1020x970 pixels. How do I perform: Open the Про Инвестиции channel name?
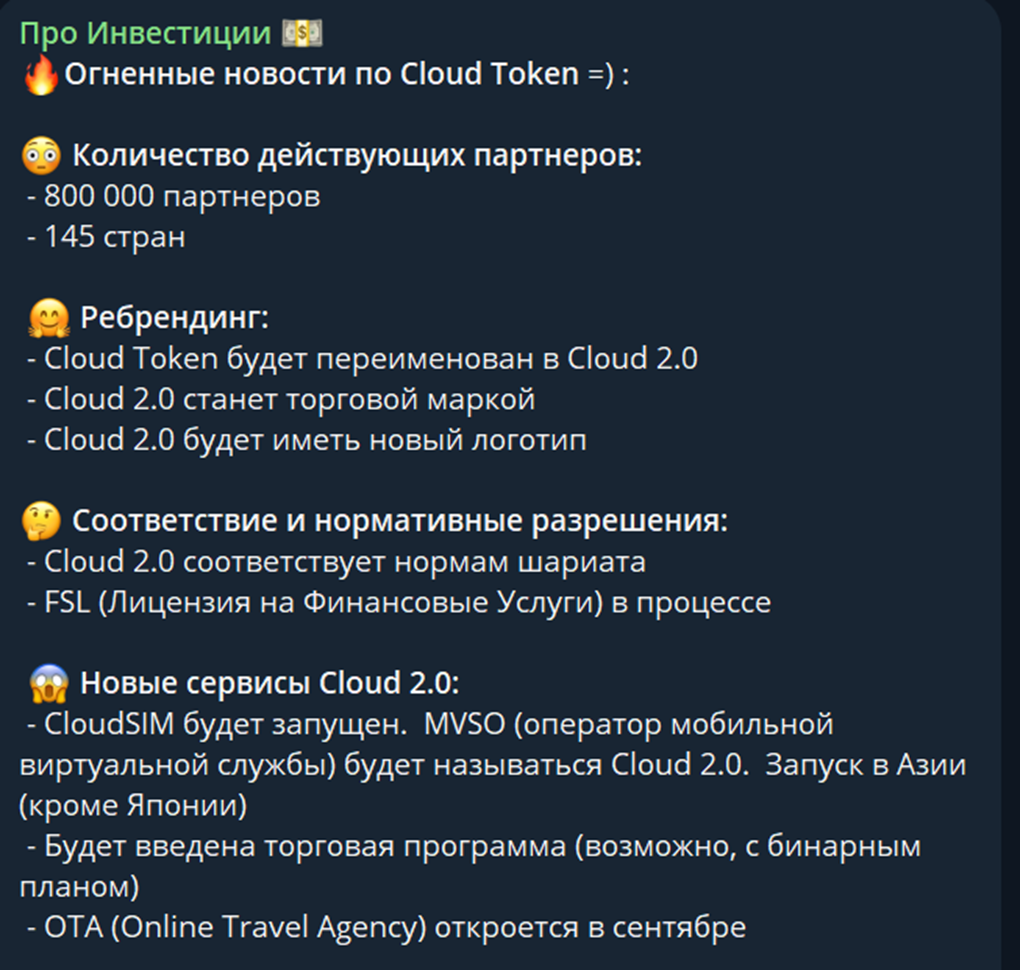click(145, 34)
